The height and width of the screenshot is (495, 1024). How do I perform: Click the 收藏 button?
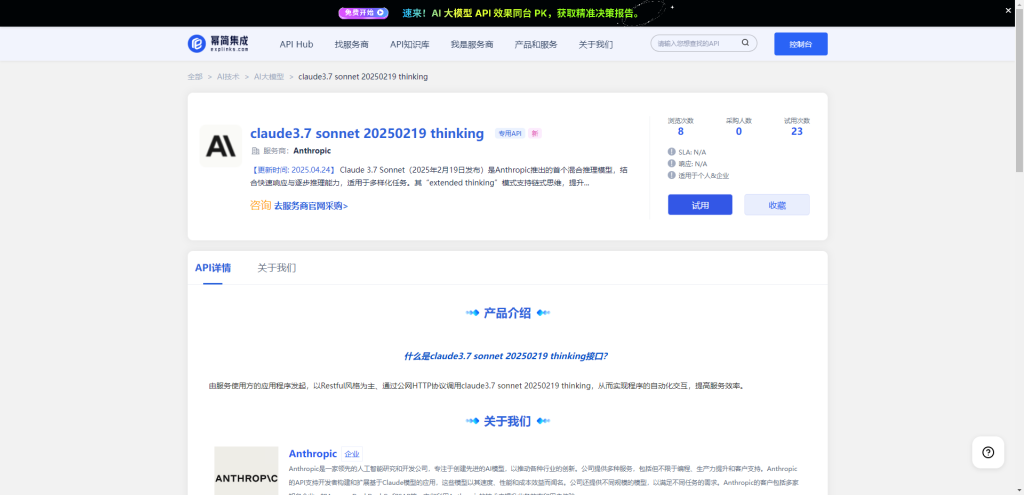[x=777, y=204]
